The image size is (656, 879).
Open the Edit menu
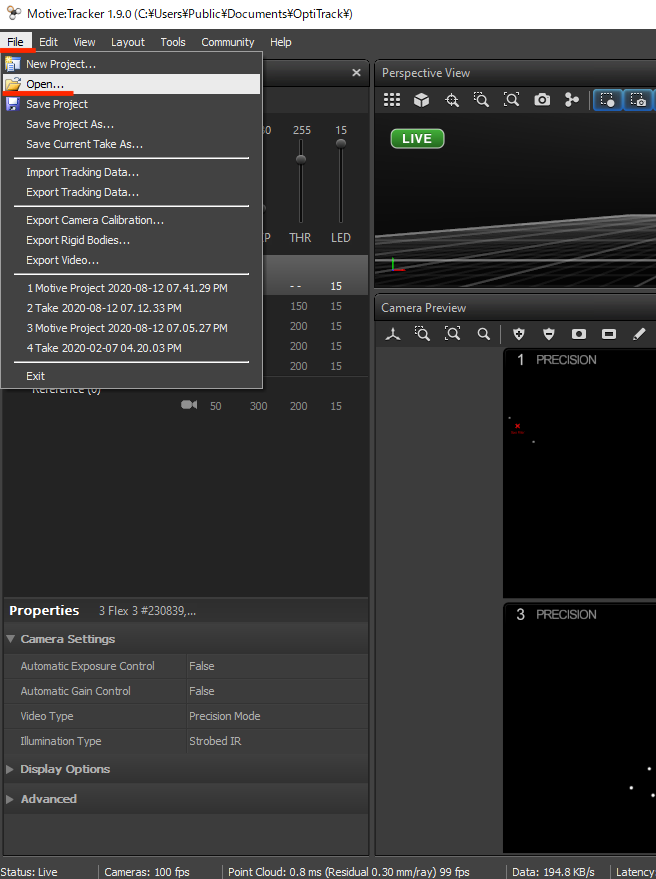(48, 42)
